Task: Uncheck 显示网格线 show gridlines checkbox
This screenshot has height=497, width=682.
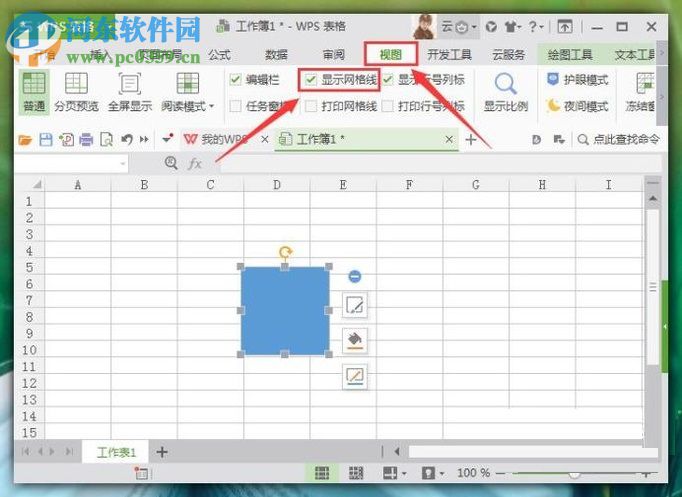Action: coord(311,80)
